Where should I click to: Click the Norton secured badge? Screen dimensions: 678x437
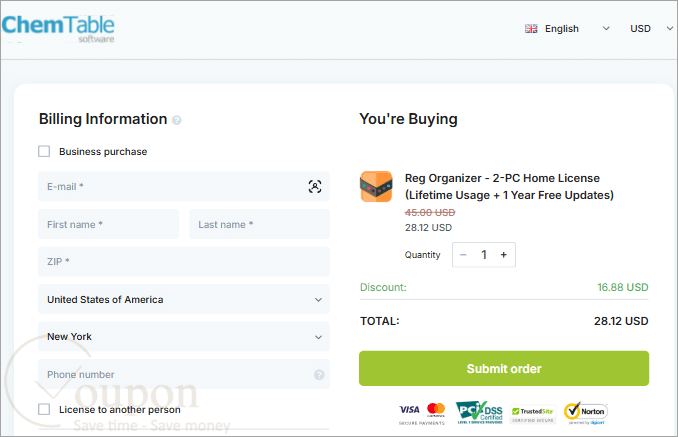tap(585, 413)
